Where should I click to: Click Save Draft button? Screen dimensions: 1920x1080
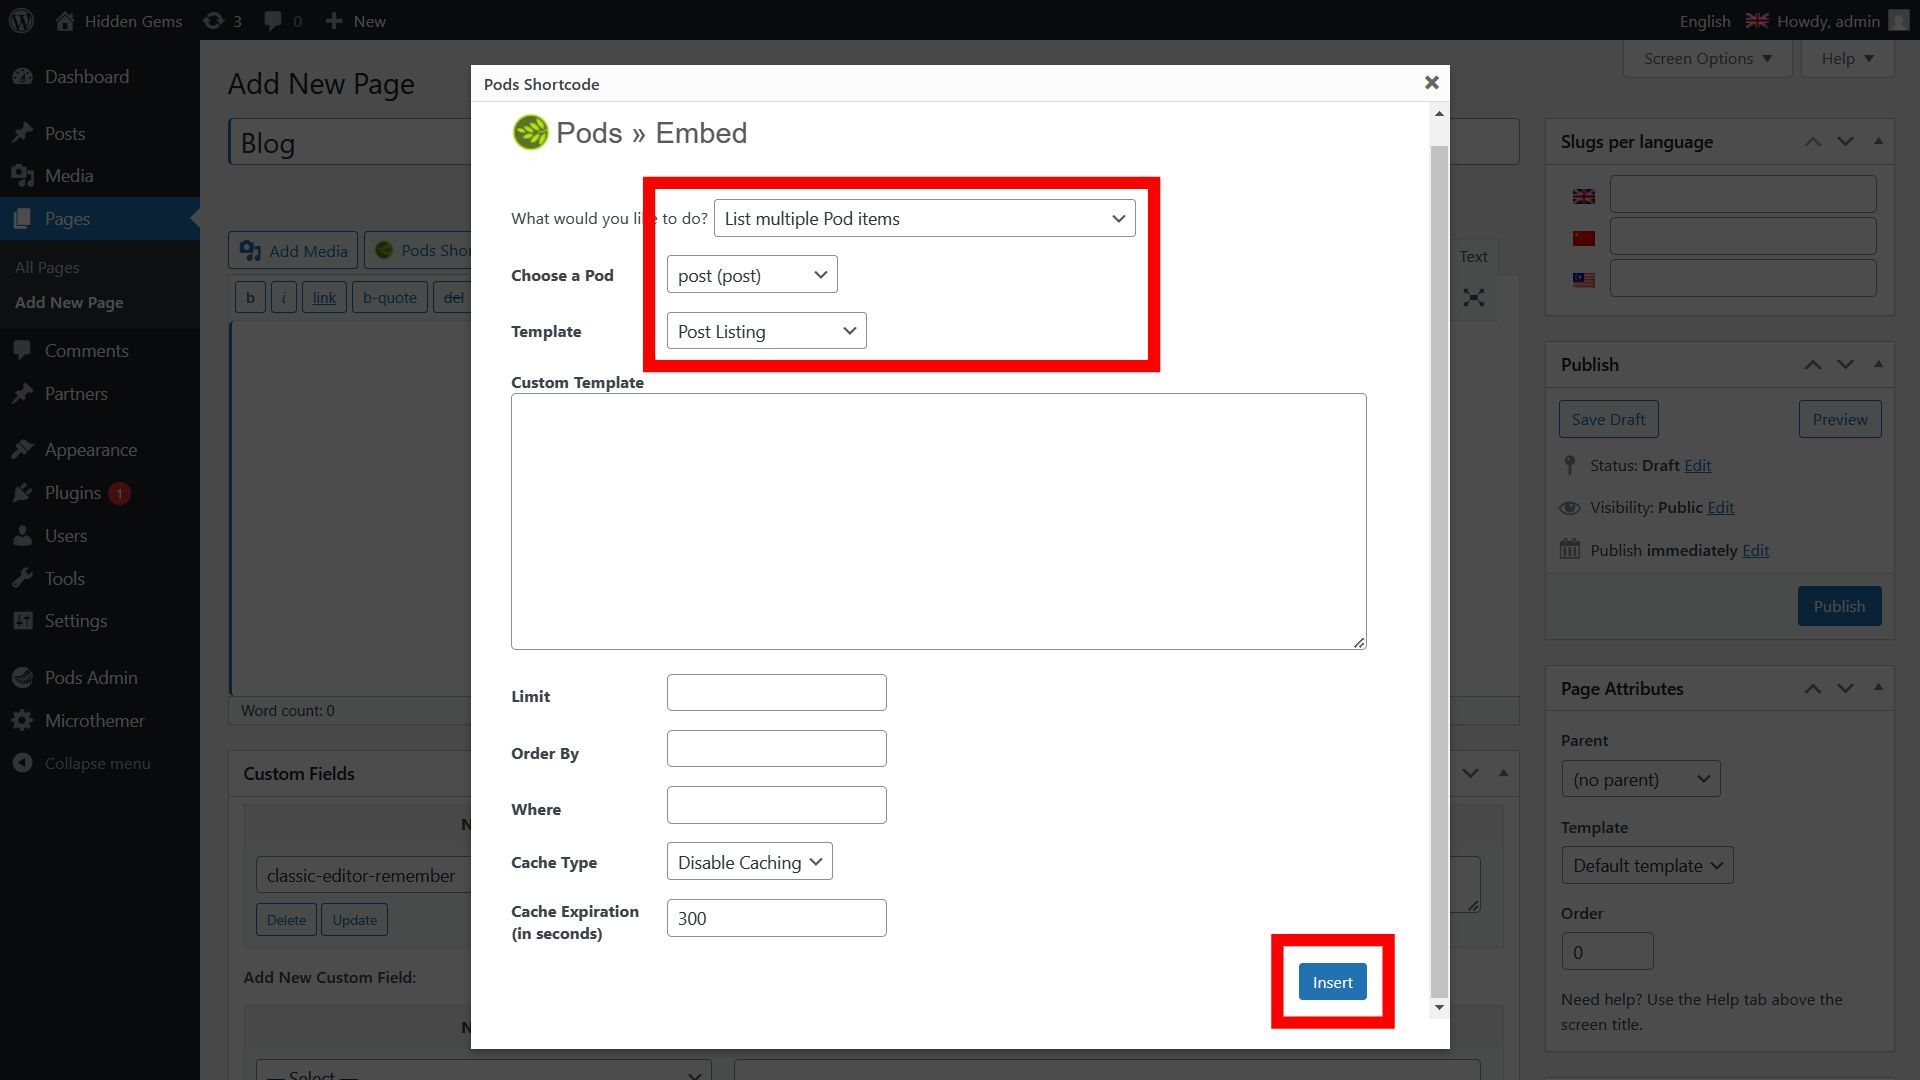pyautogui.click(x=1608, y=419)
